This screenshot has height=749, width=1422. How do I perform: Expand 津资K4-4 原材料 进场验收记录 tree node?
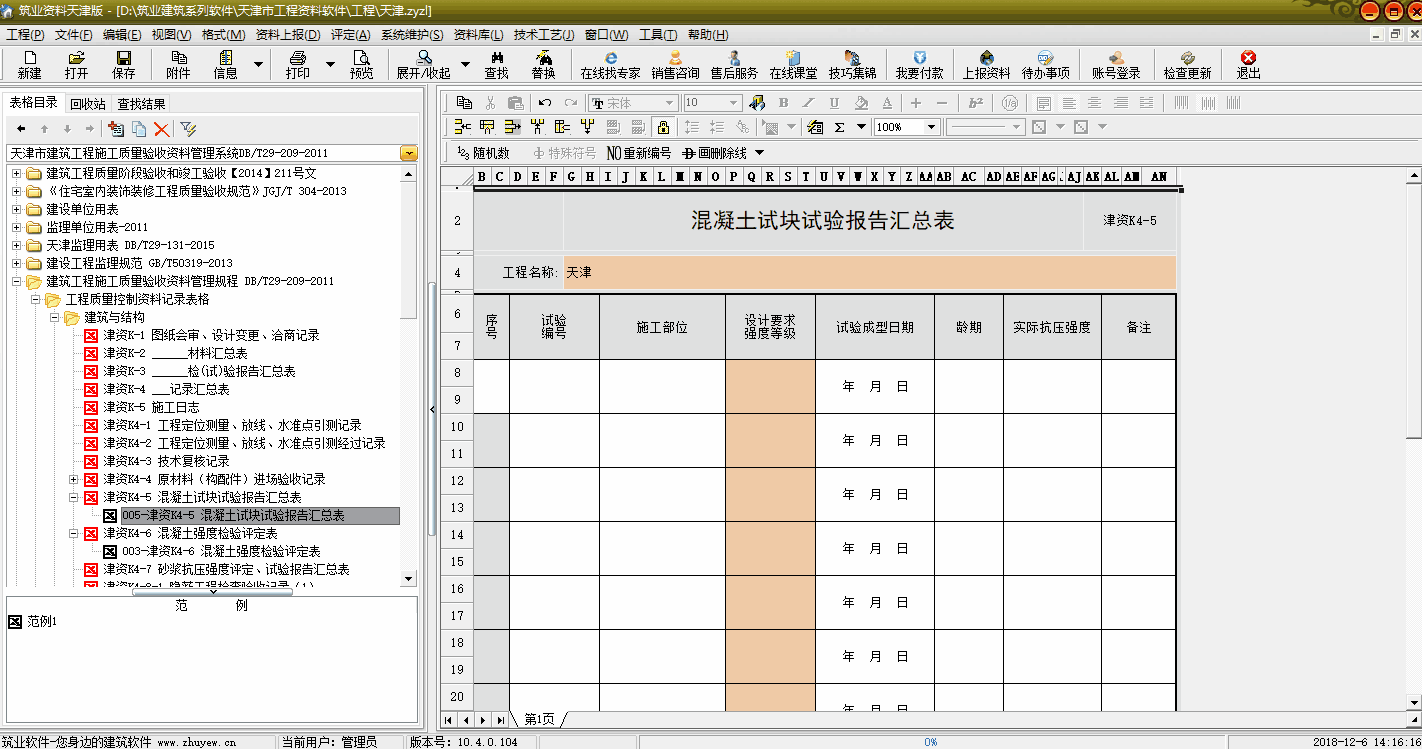(x=74, y=479)
